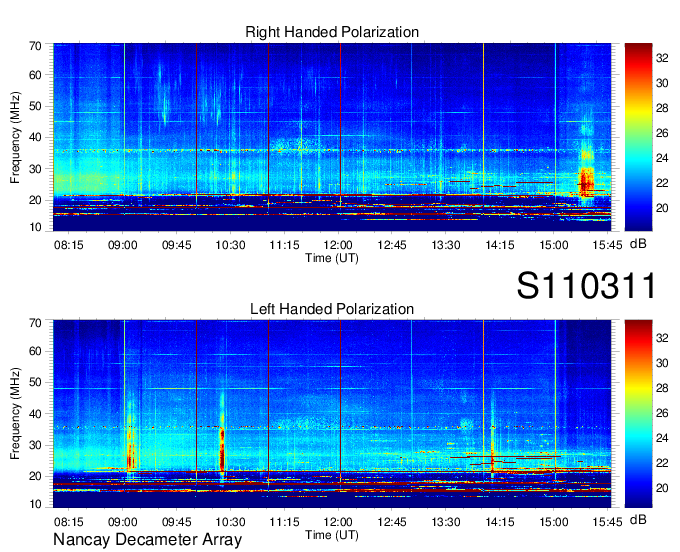Click the 14:15 tick on the bottom time axis
The height and width of the screenshot is (552, 680).
point(500,522)
